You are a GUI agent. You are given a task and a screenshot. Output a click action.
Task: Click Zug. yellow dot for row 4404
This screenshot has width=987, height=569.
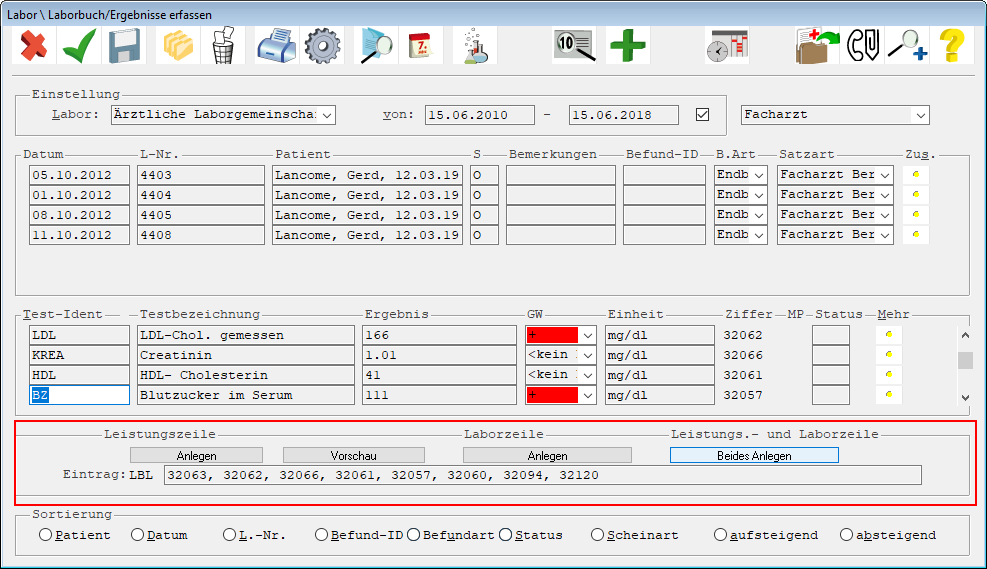point(916,194)
